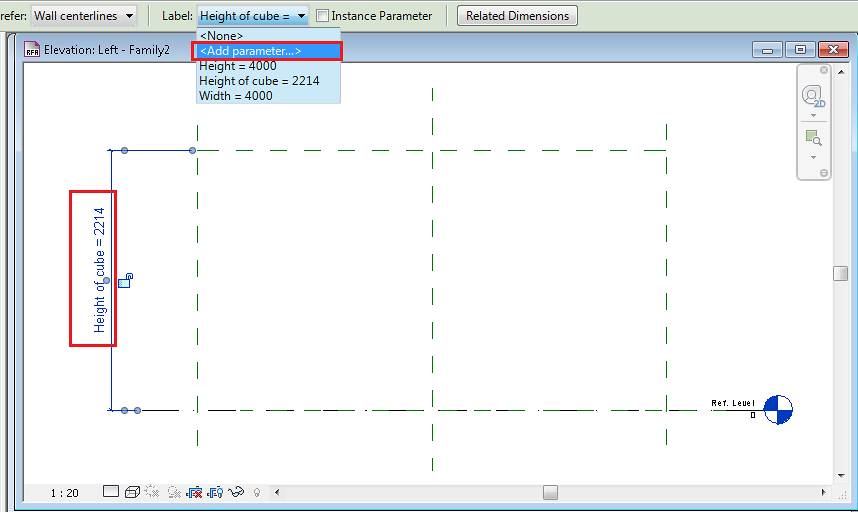Expand steering wheel options dropdown arrow

coord(813,115)
